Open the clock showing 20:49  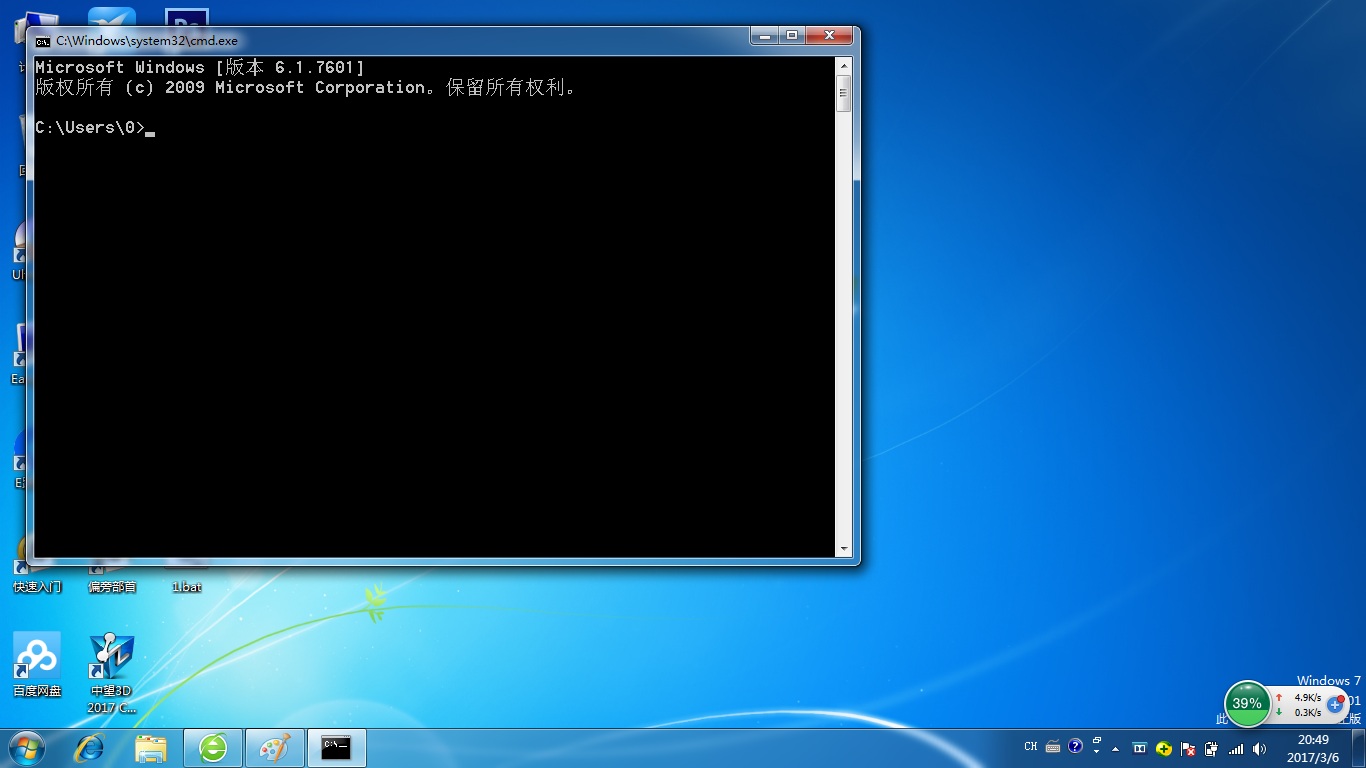point(1313,748)
